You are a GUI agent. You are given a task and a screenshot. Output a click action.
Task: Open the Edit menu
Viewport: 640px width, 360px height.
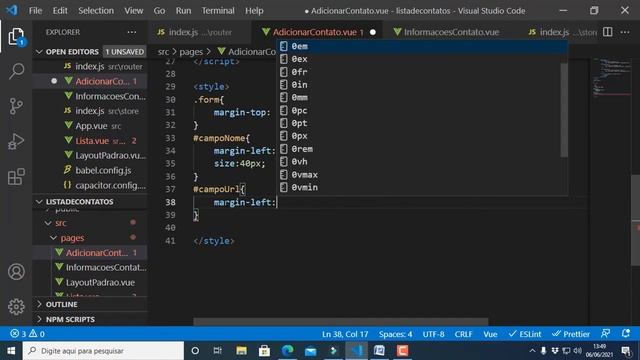[60, 10]
